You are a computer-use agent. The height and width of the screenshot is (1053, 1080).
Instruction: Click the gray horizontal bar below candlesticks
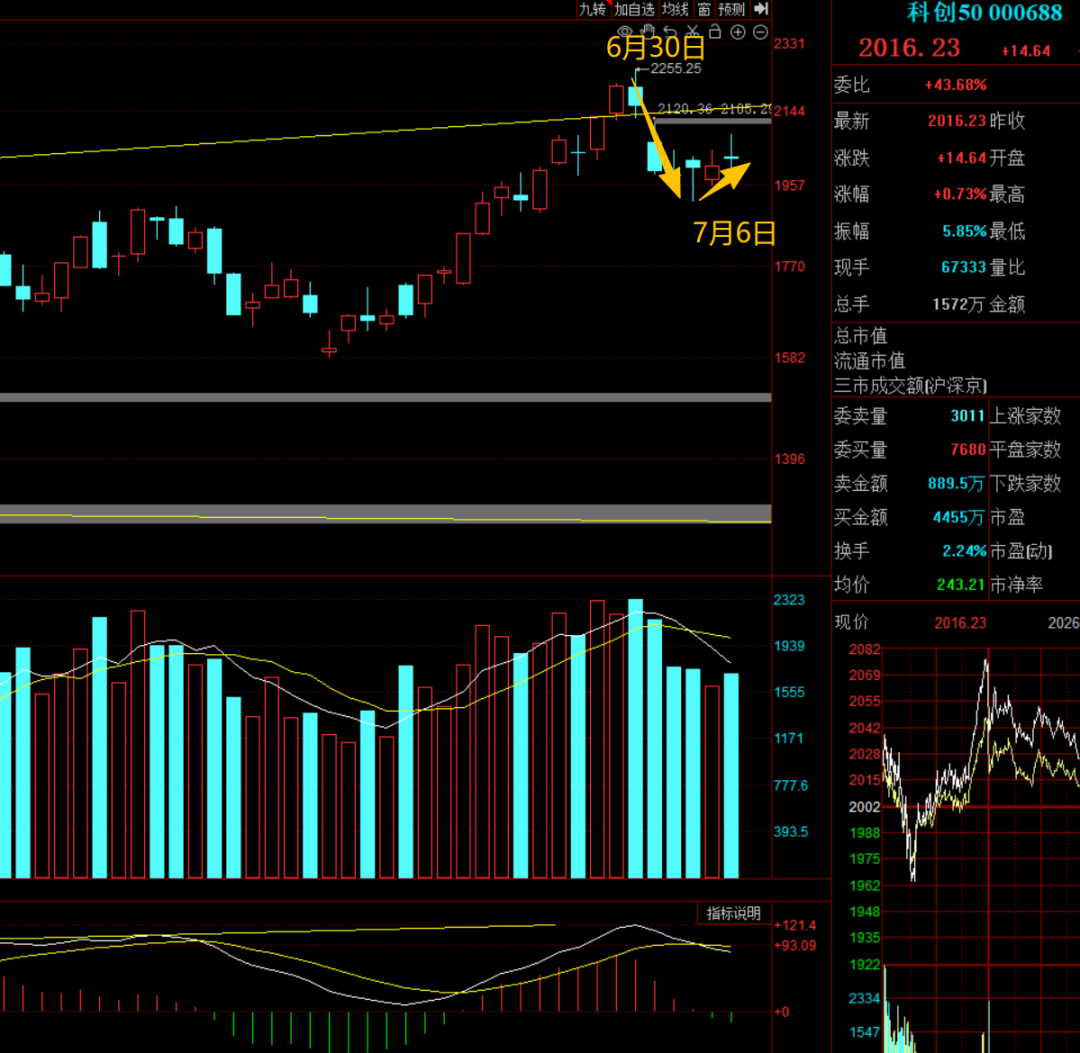[385, 397]
